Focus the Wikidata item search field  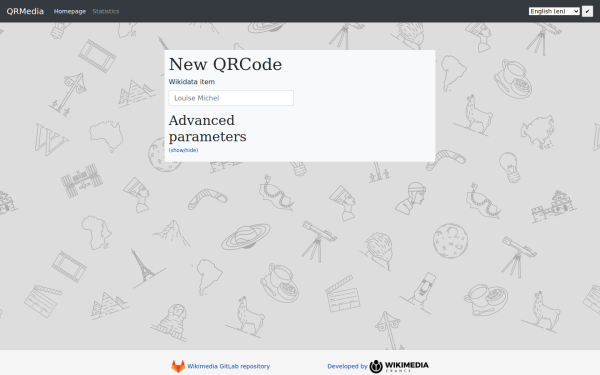231,98
